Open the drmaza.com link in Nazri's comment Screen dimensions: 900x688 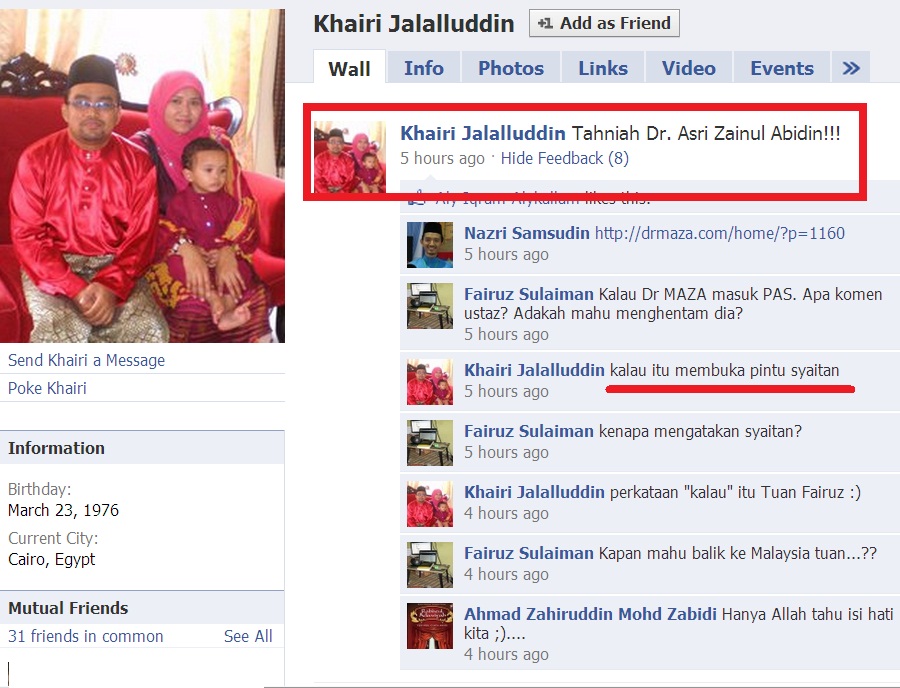719,233
